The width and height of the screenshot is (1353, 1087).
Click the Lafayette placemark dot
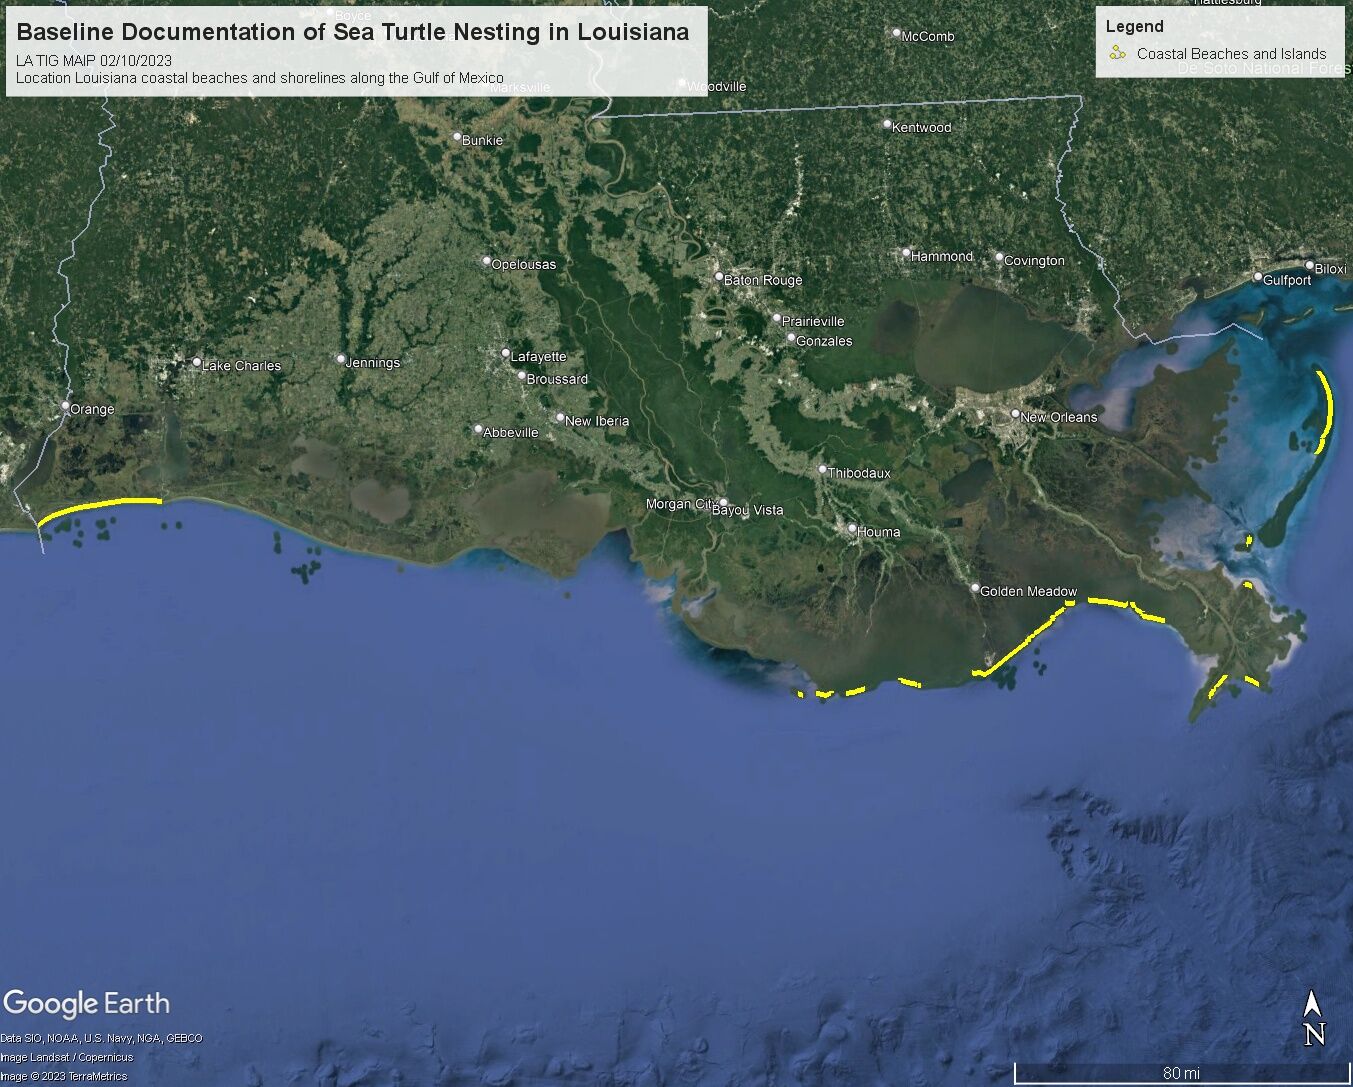506,353
